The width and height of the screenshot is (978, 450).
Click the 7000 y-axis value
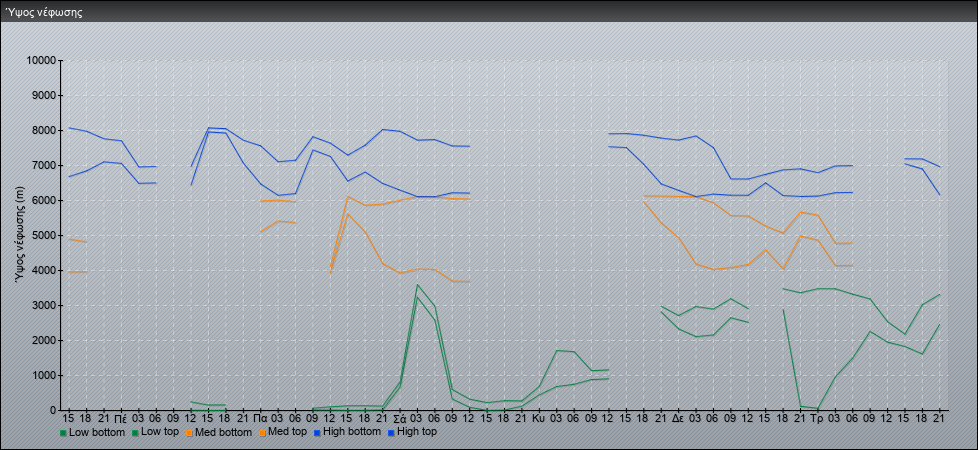pyautogui.click(x=44, y=165)
